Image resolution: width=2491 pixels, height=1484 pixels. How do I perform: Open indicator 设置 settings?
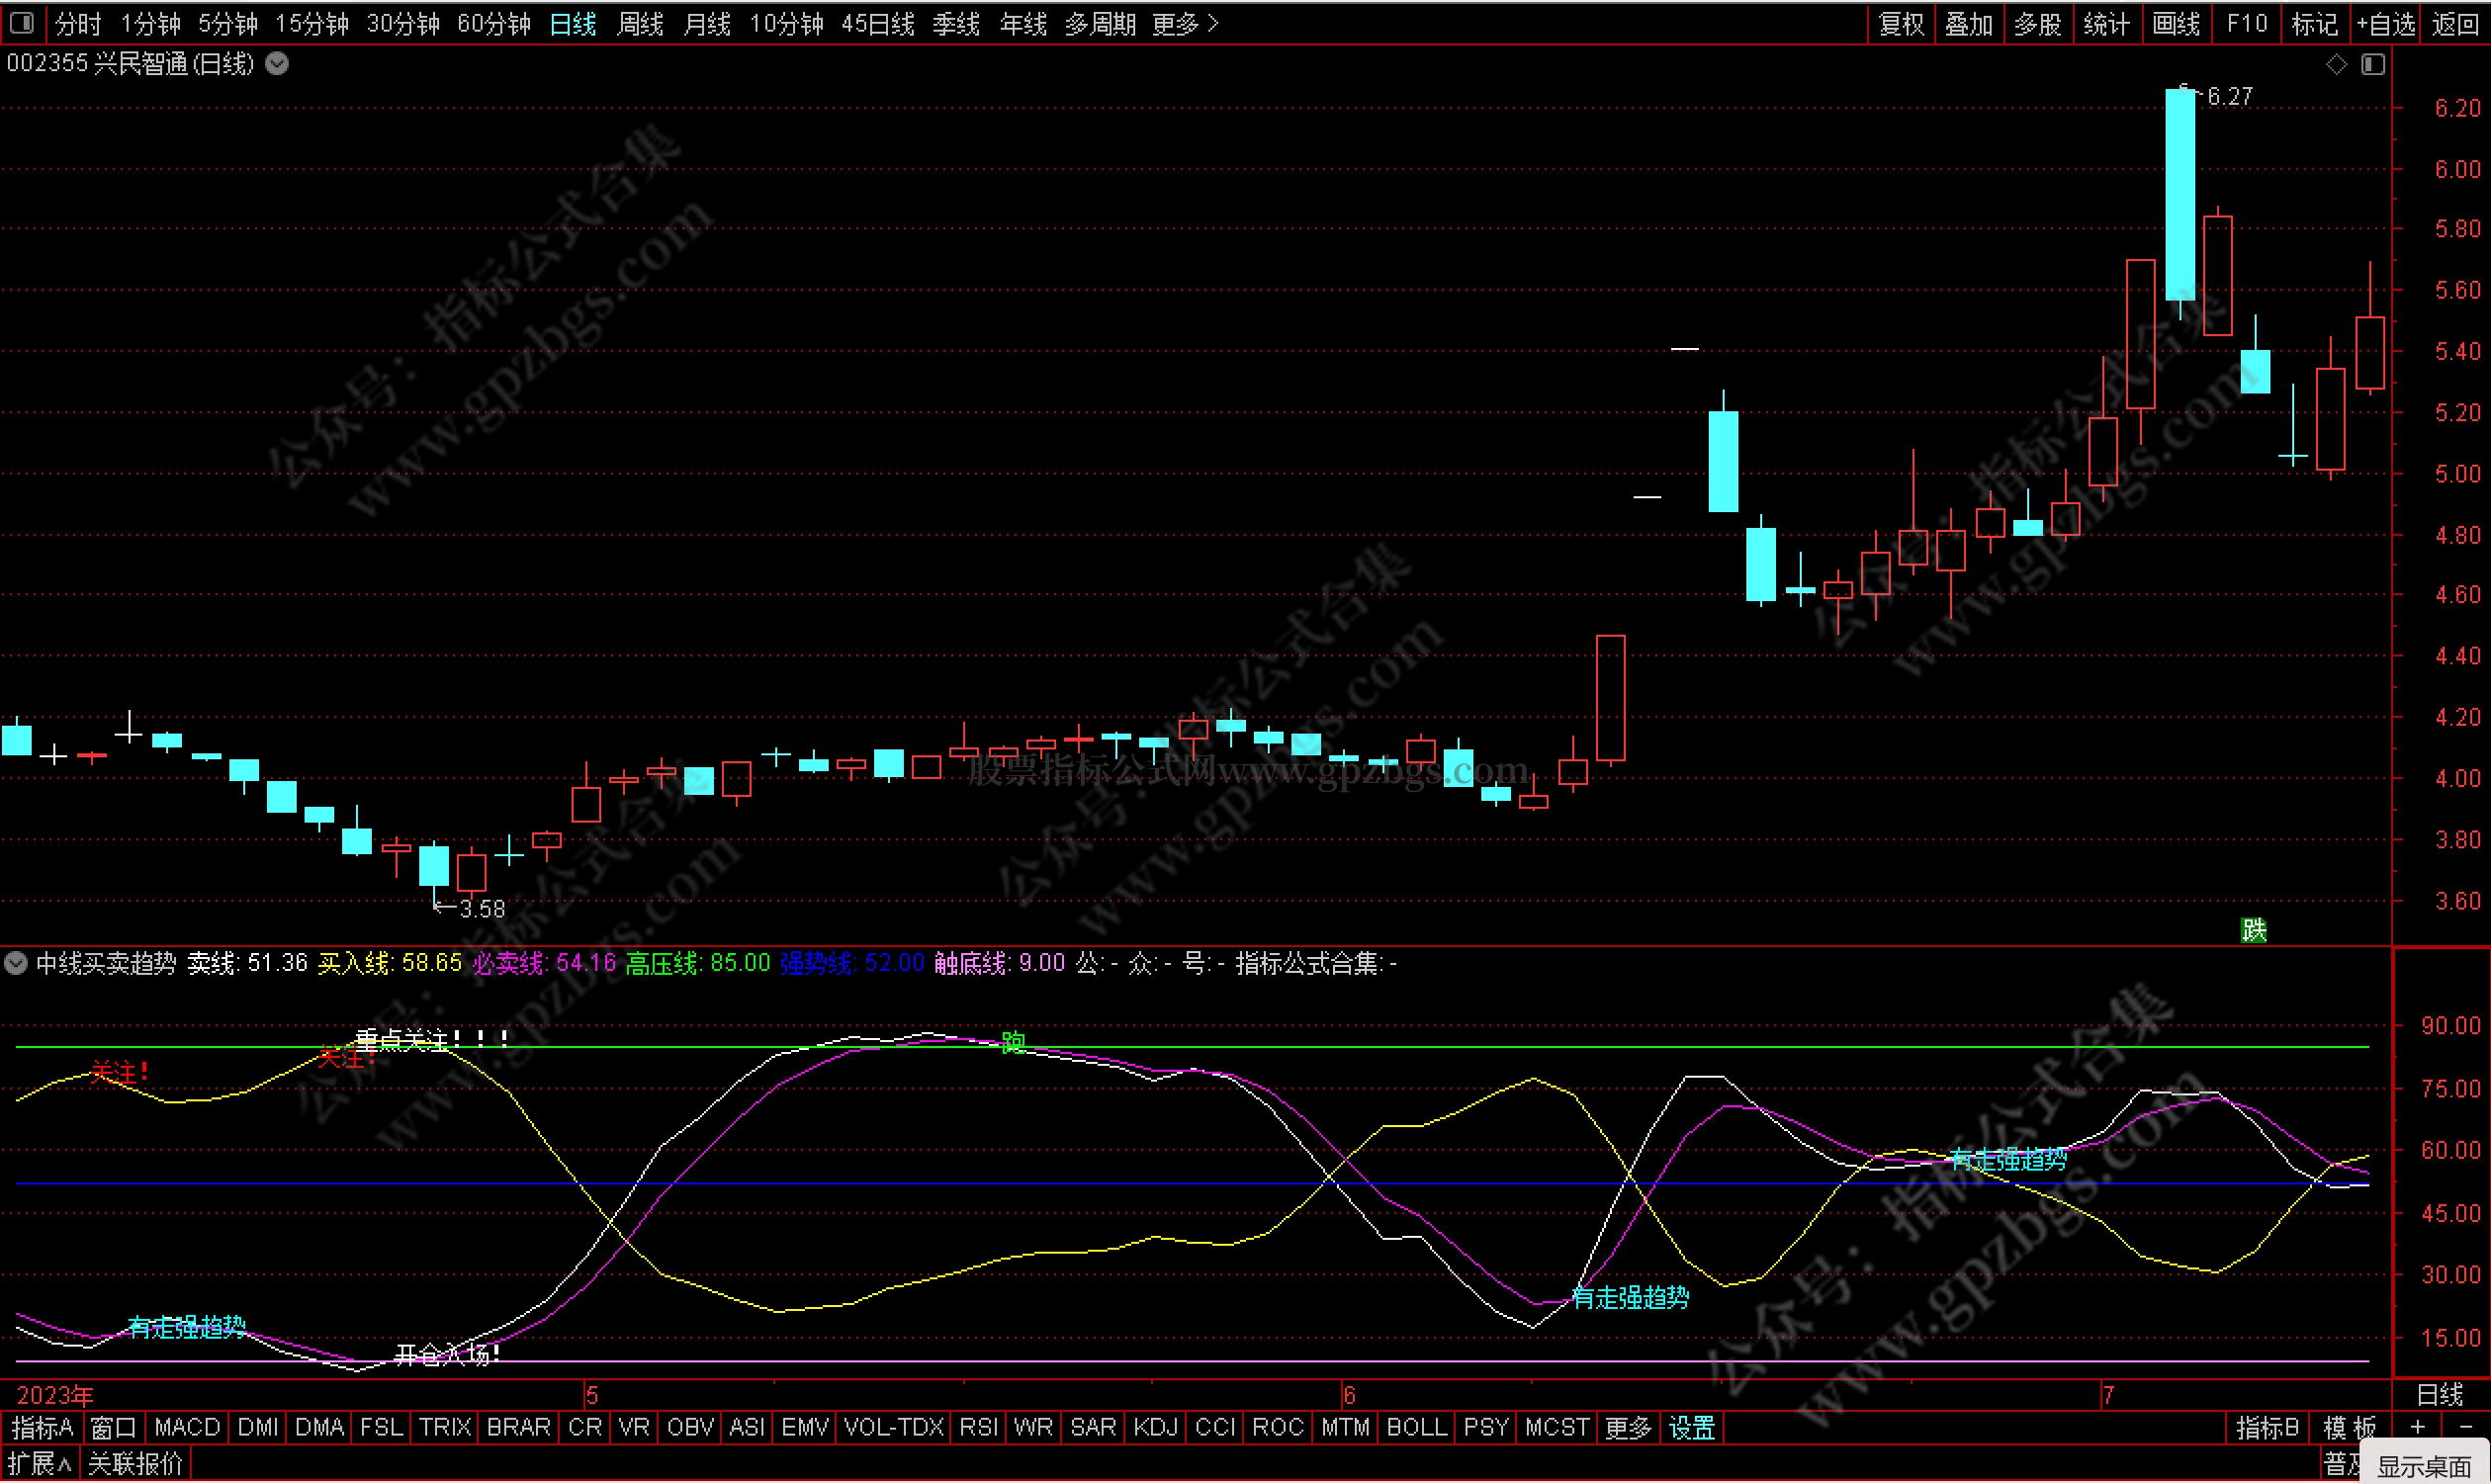[1692, 1428]
